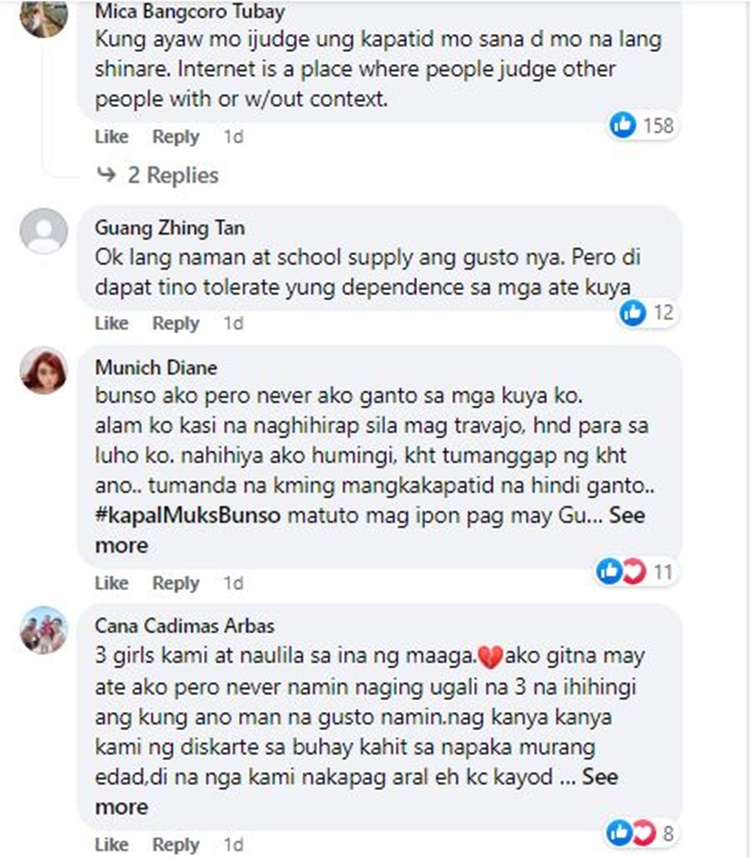Reply to Guang Zhing Tan's comment
Image resolution: width=750 pixels, height=858 pixels.
pos(176,323)
